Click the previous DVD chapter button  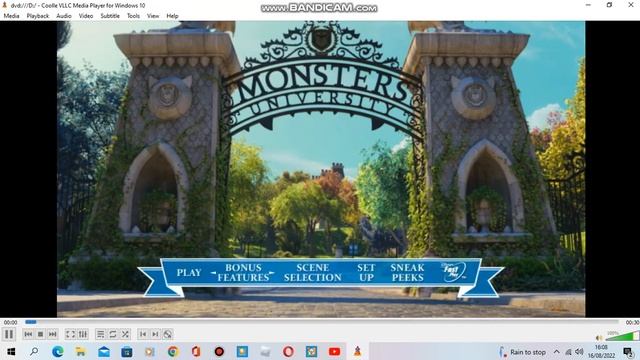(143, 334)
